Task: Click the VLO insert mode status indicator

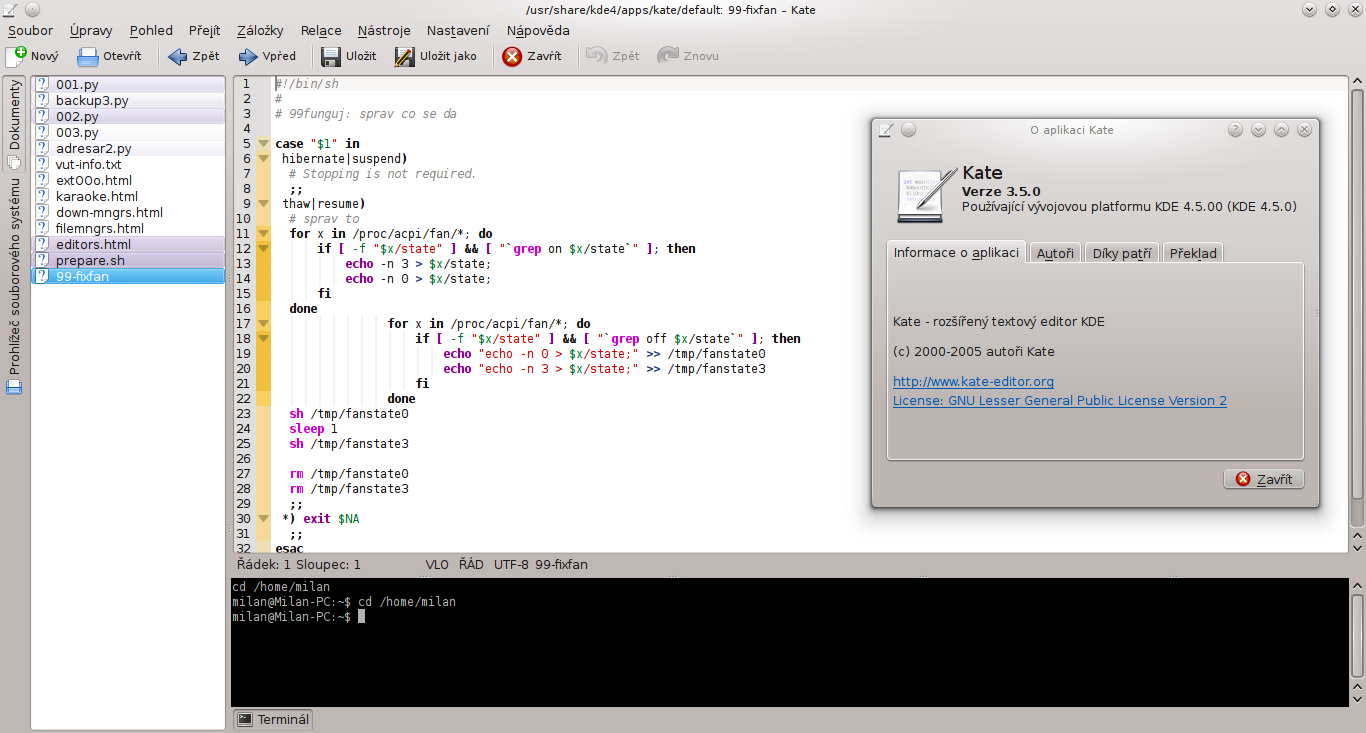Action: (x=437, y=565)
